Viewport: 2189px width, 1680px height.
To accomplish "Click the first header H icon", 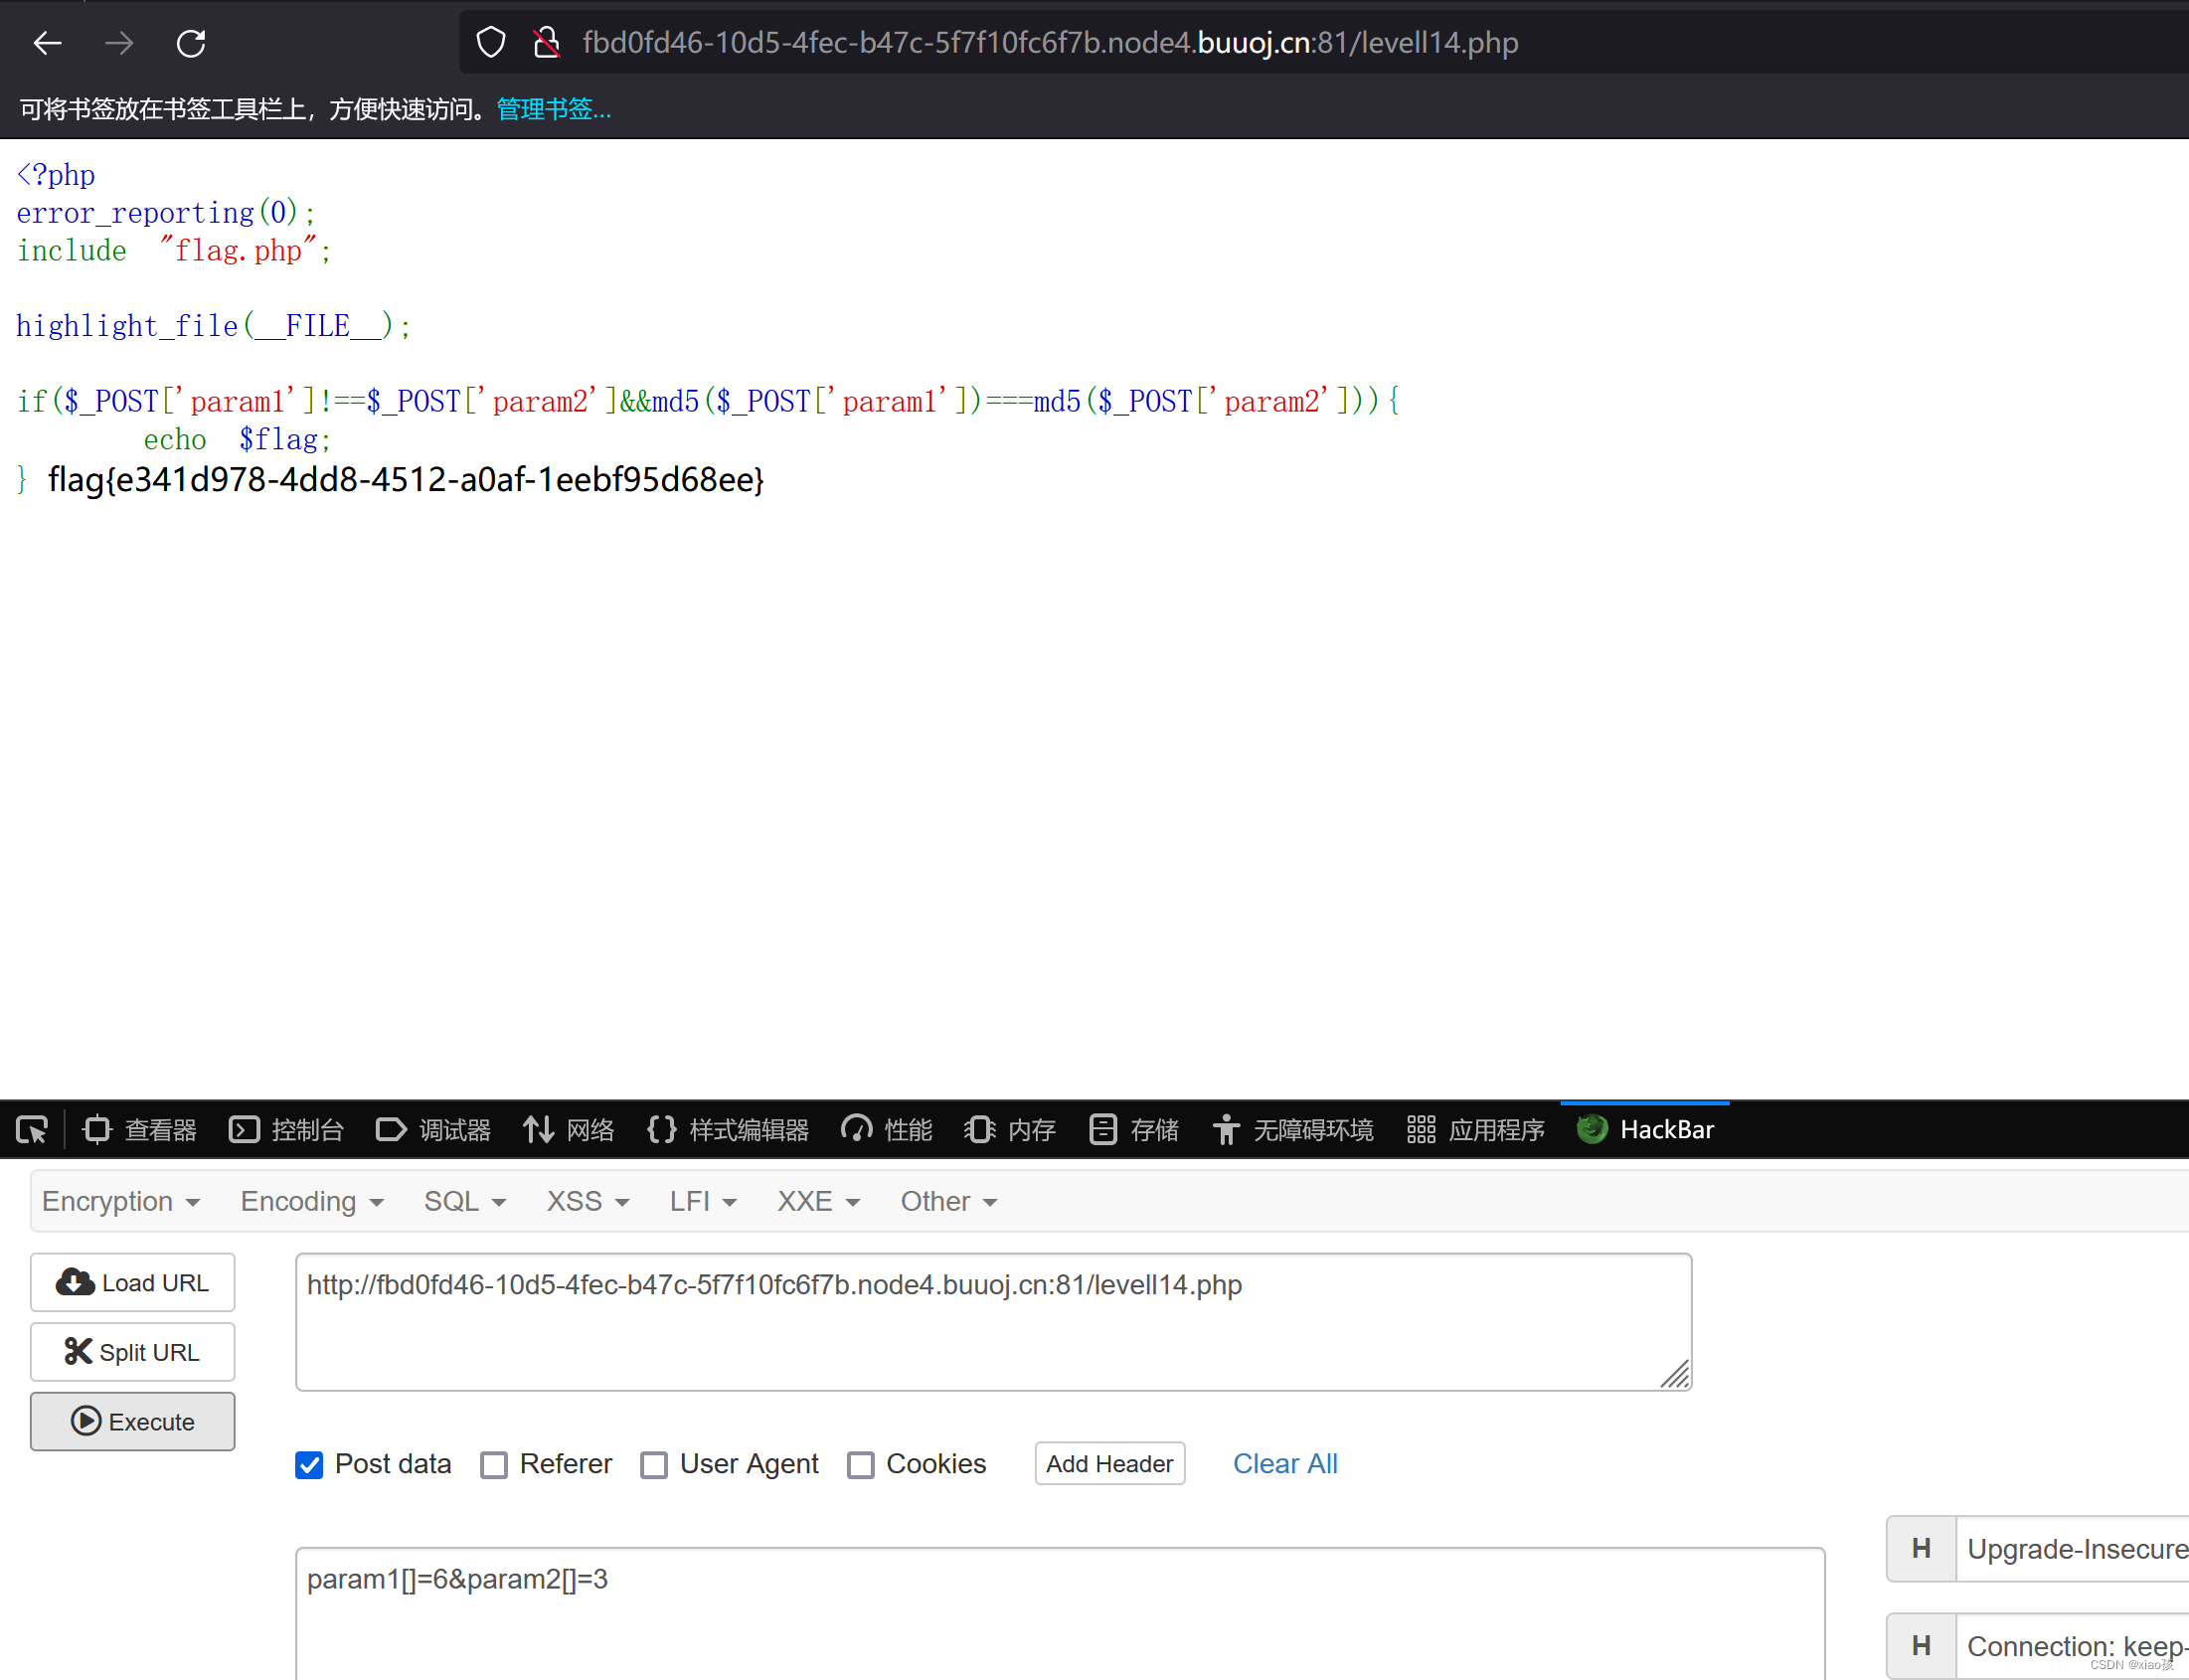I will coord(1920,1549).
